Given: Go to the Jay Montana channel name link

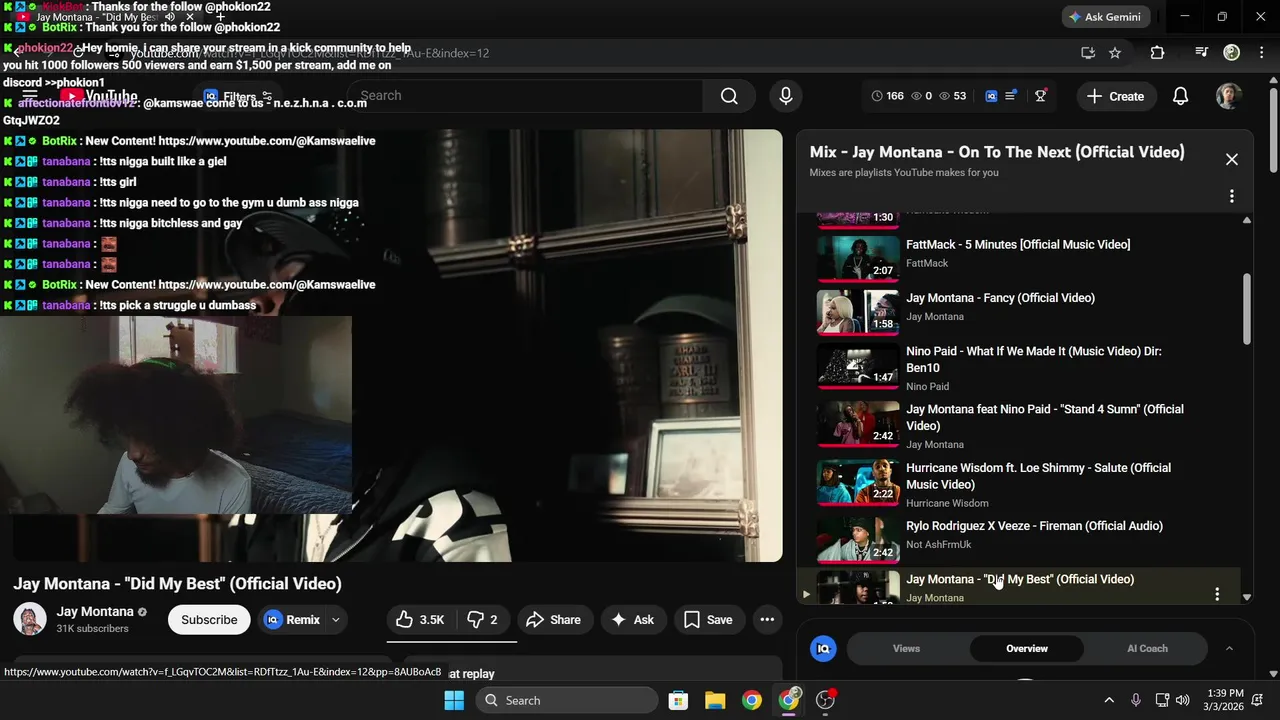Looking at the screenshot, I should 95,611.
